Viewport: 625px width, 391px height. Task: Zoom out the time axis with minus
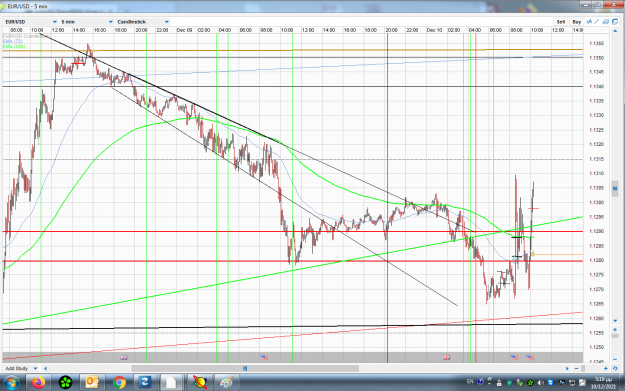click(576, 369)
